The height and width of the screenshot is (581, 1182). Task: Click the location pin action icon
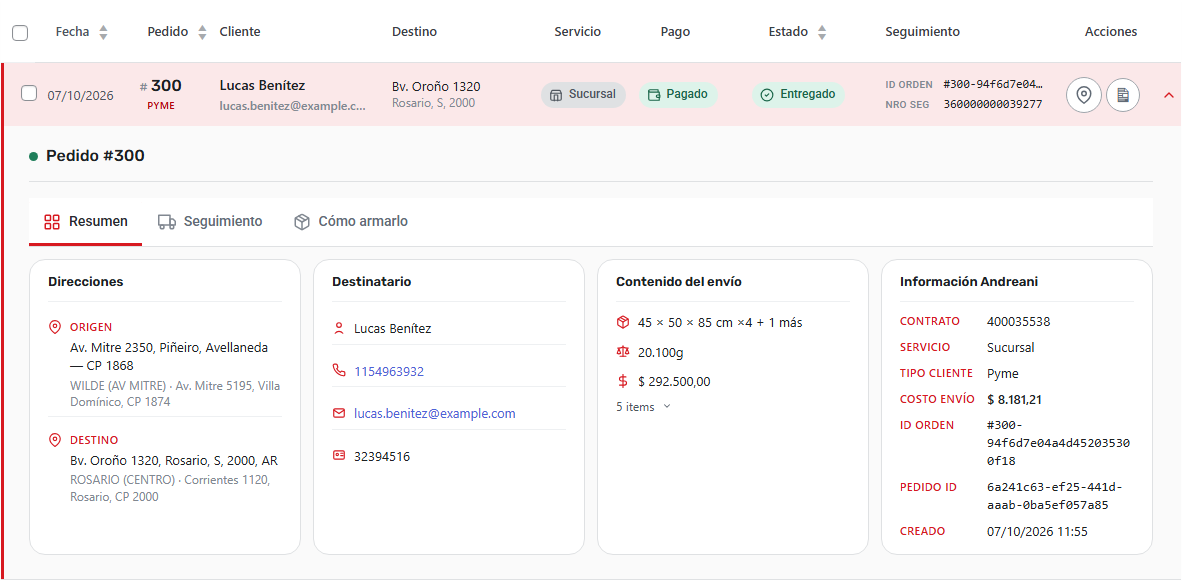coord(1084,96)
